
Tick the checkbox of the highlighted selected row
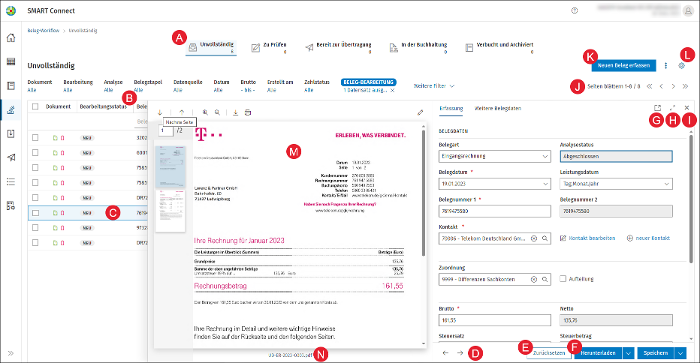point(35,213)
